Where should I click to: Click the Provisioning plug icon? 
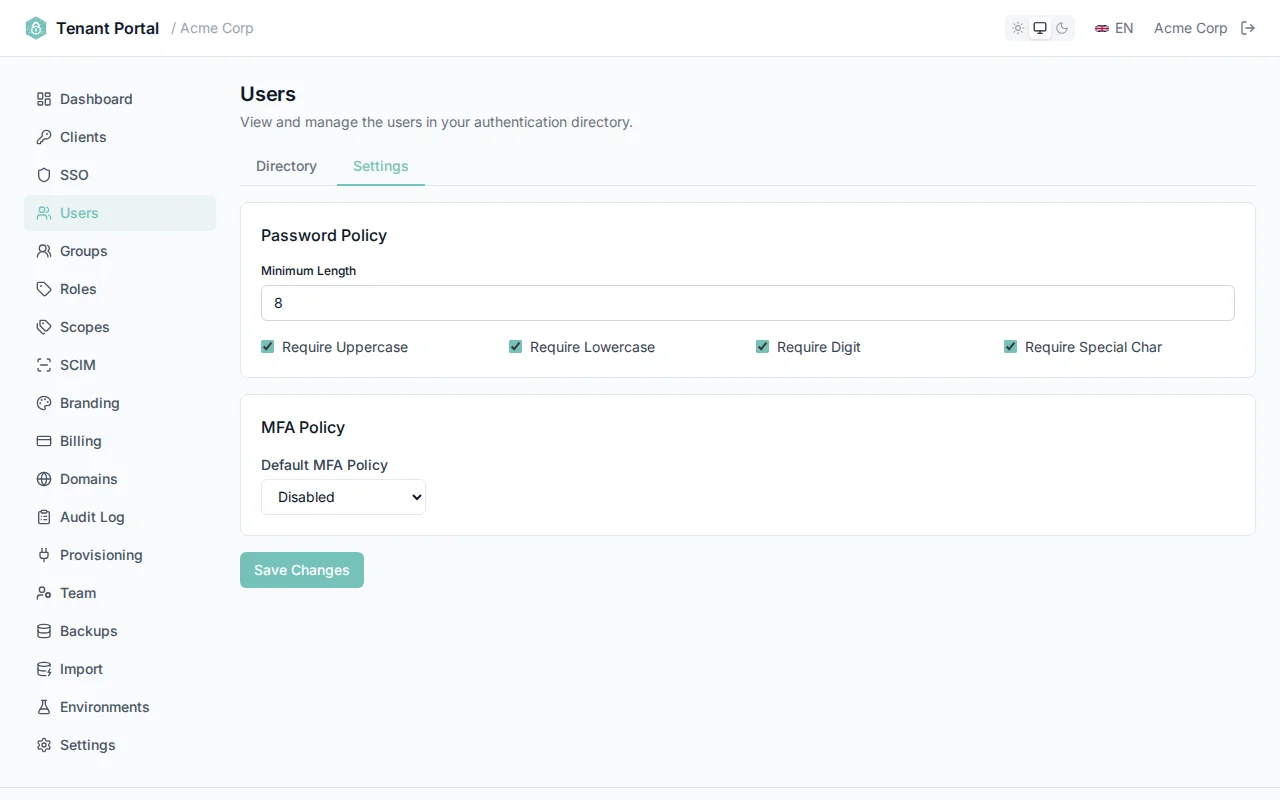44,555
